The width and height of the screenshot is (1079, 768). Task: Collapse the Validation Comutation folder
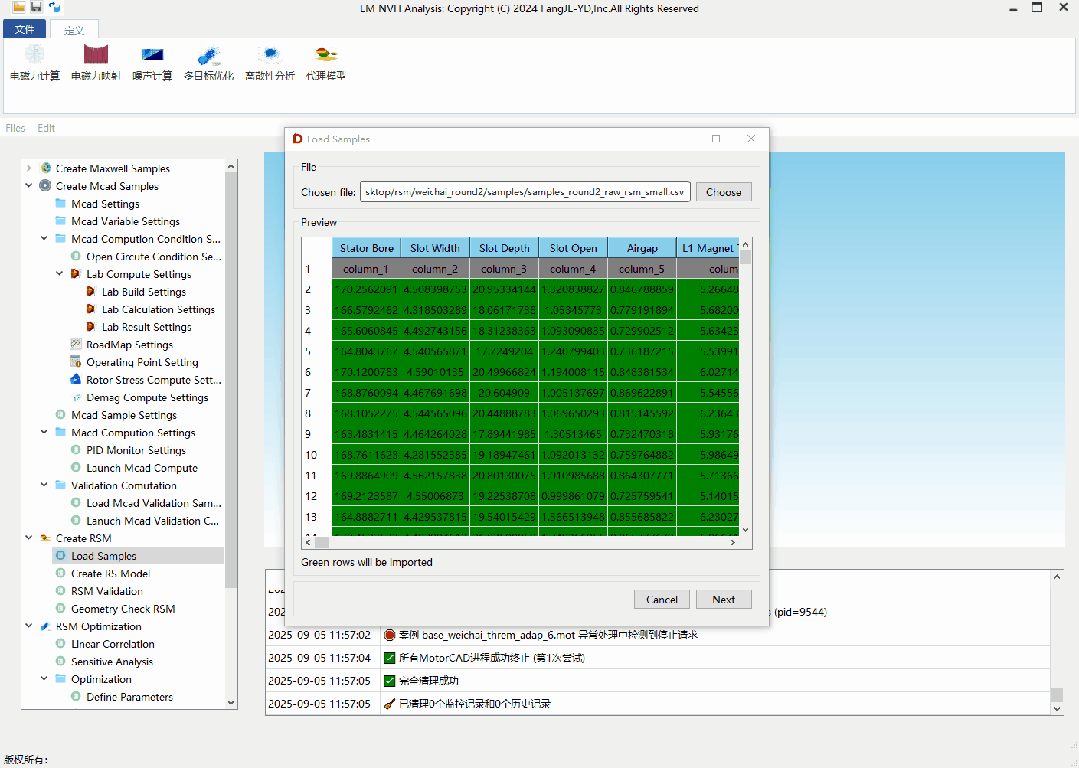[45, 485]
